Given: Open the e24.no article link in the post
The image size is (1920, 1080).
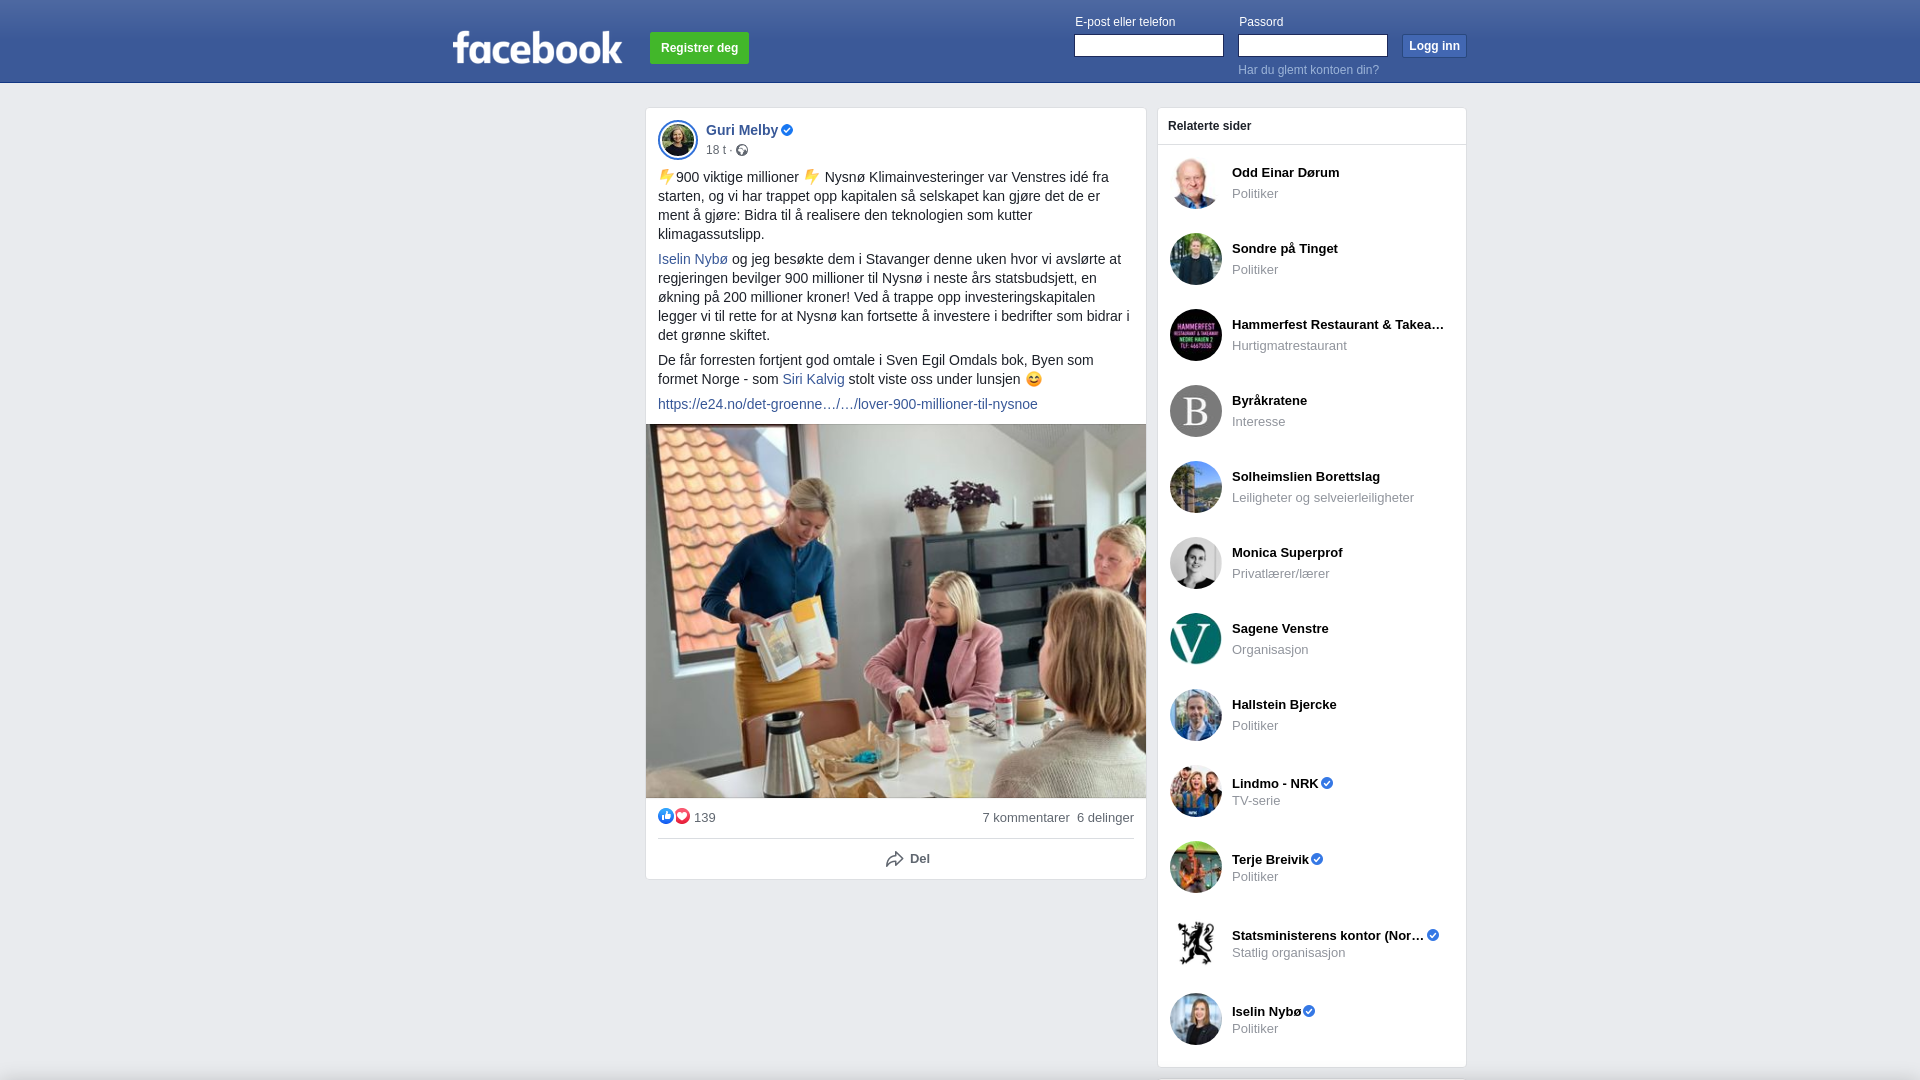Looking at the screenshot, I should click(x=848, y=404).
